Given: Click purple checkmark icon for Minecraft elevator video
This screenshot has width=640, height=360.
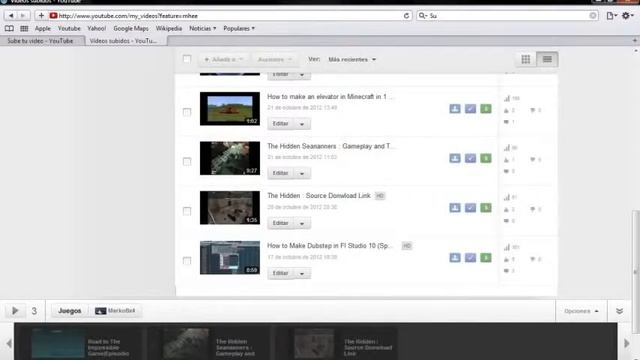Looking at the screenshot, I should pyautogui.click(x=470, y=109).
